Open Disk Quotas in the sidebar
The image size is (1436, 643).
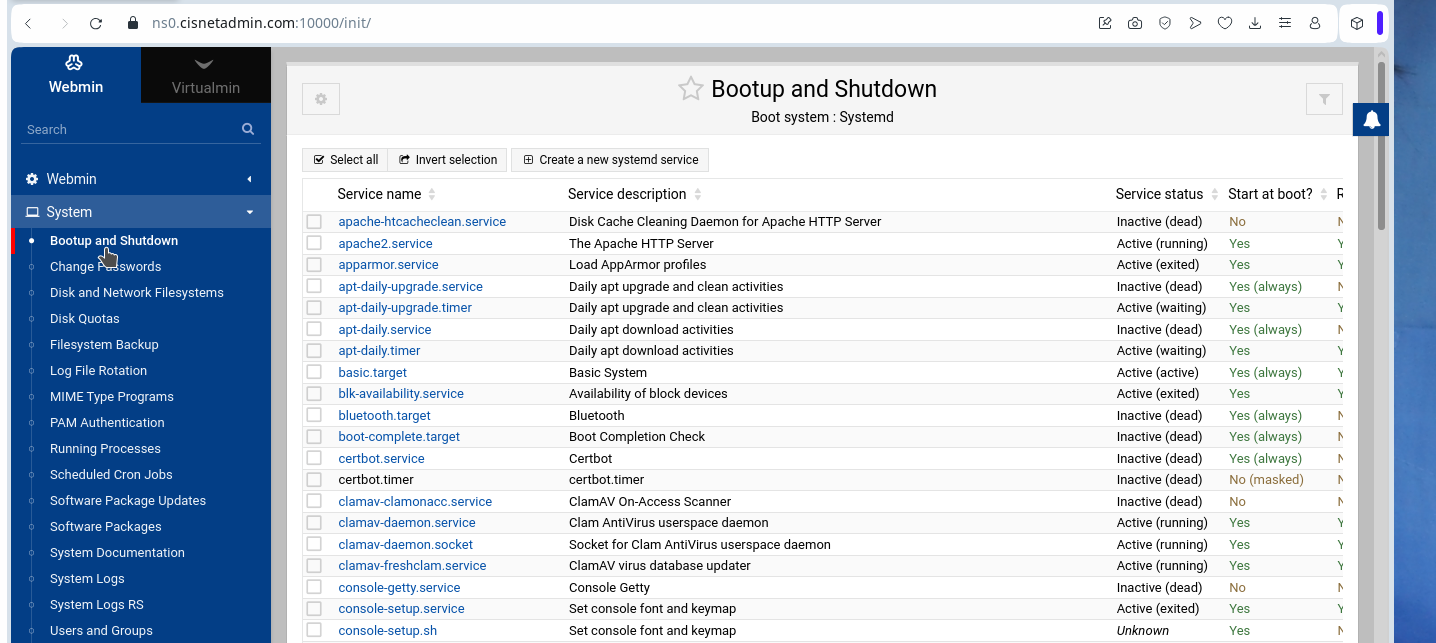click(x=85, y=319)
